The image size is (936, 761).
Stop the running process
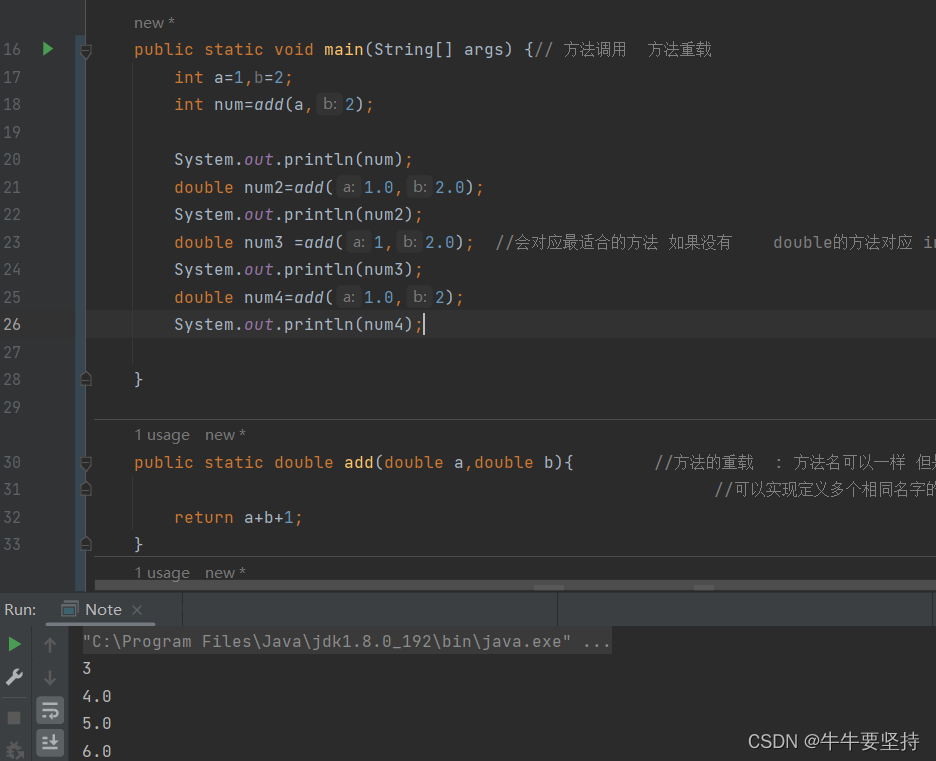coord(14,717)
